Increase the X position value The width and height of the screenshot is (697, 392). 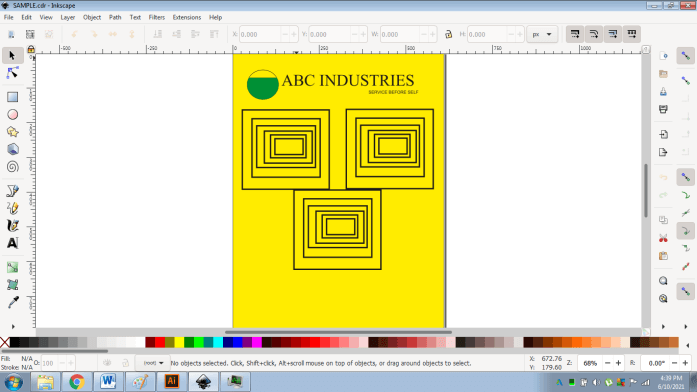coord(294,34)
